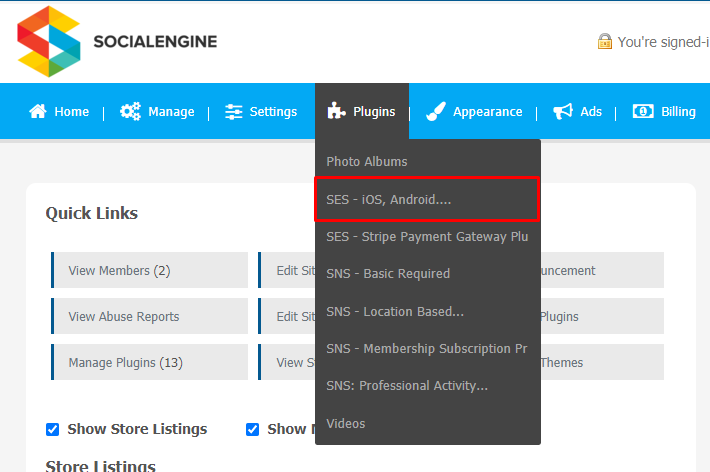The width and height of the screenshot is (710, 472).
Task: Click the Store Listings heading
Action: point(101,466)
